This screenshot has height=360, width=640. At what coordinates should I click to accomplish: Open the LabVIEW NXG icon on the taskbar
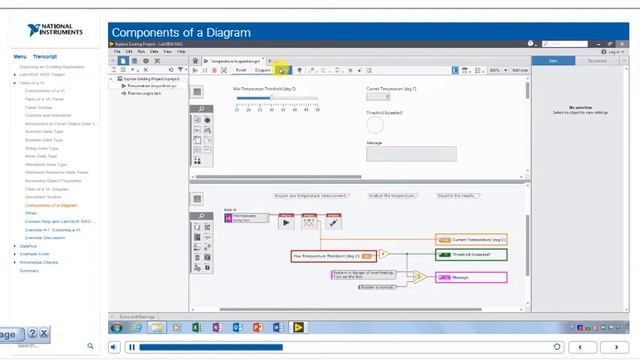click(x=298, y=327)
